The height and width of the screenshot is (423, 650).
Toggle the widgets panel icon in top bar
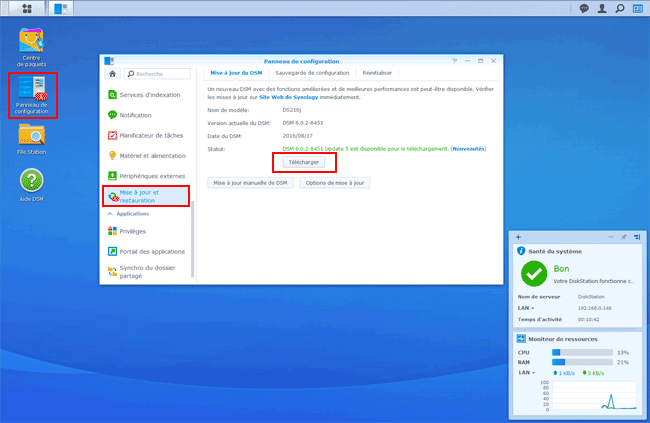638,8
